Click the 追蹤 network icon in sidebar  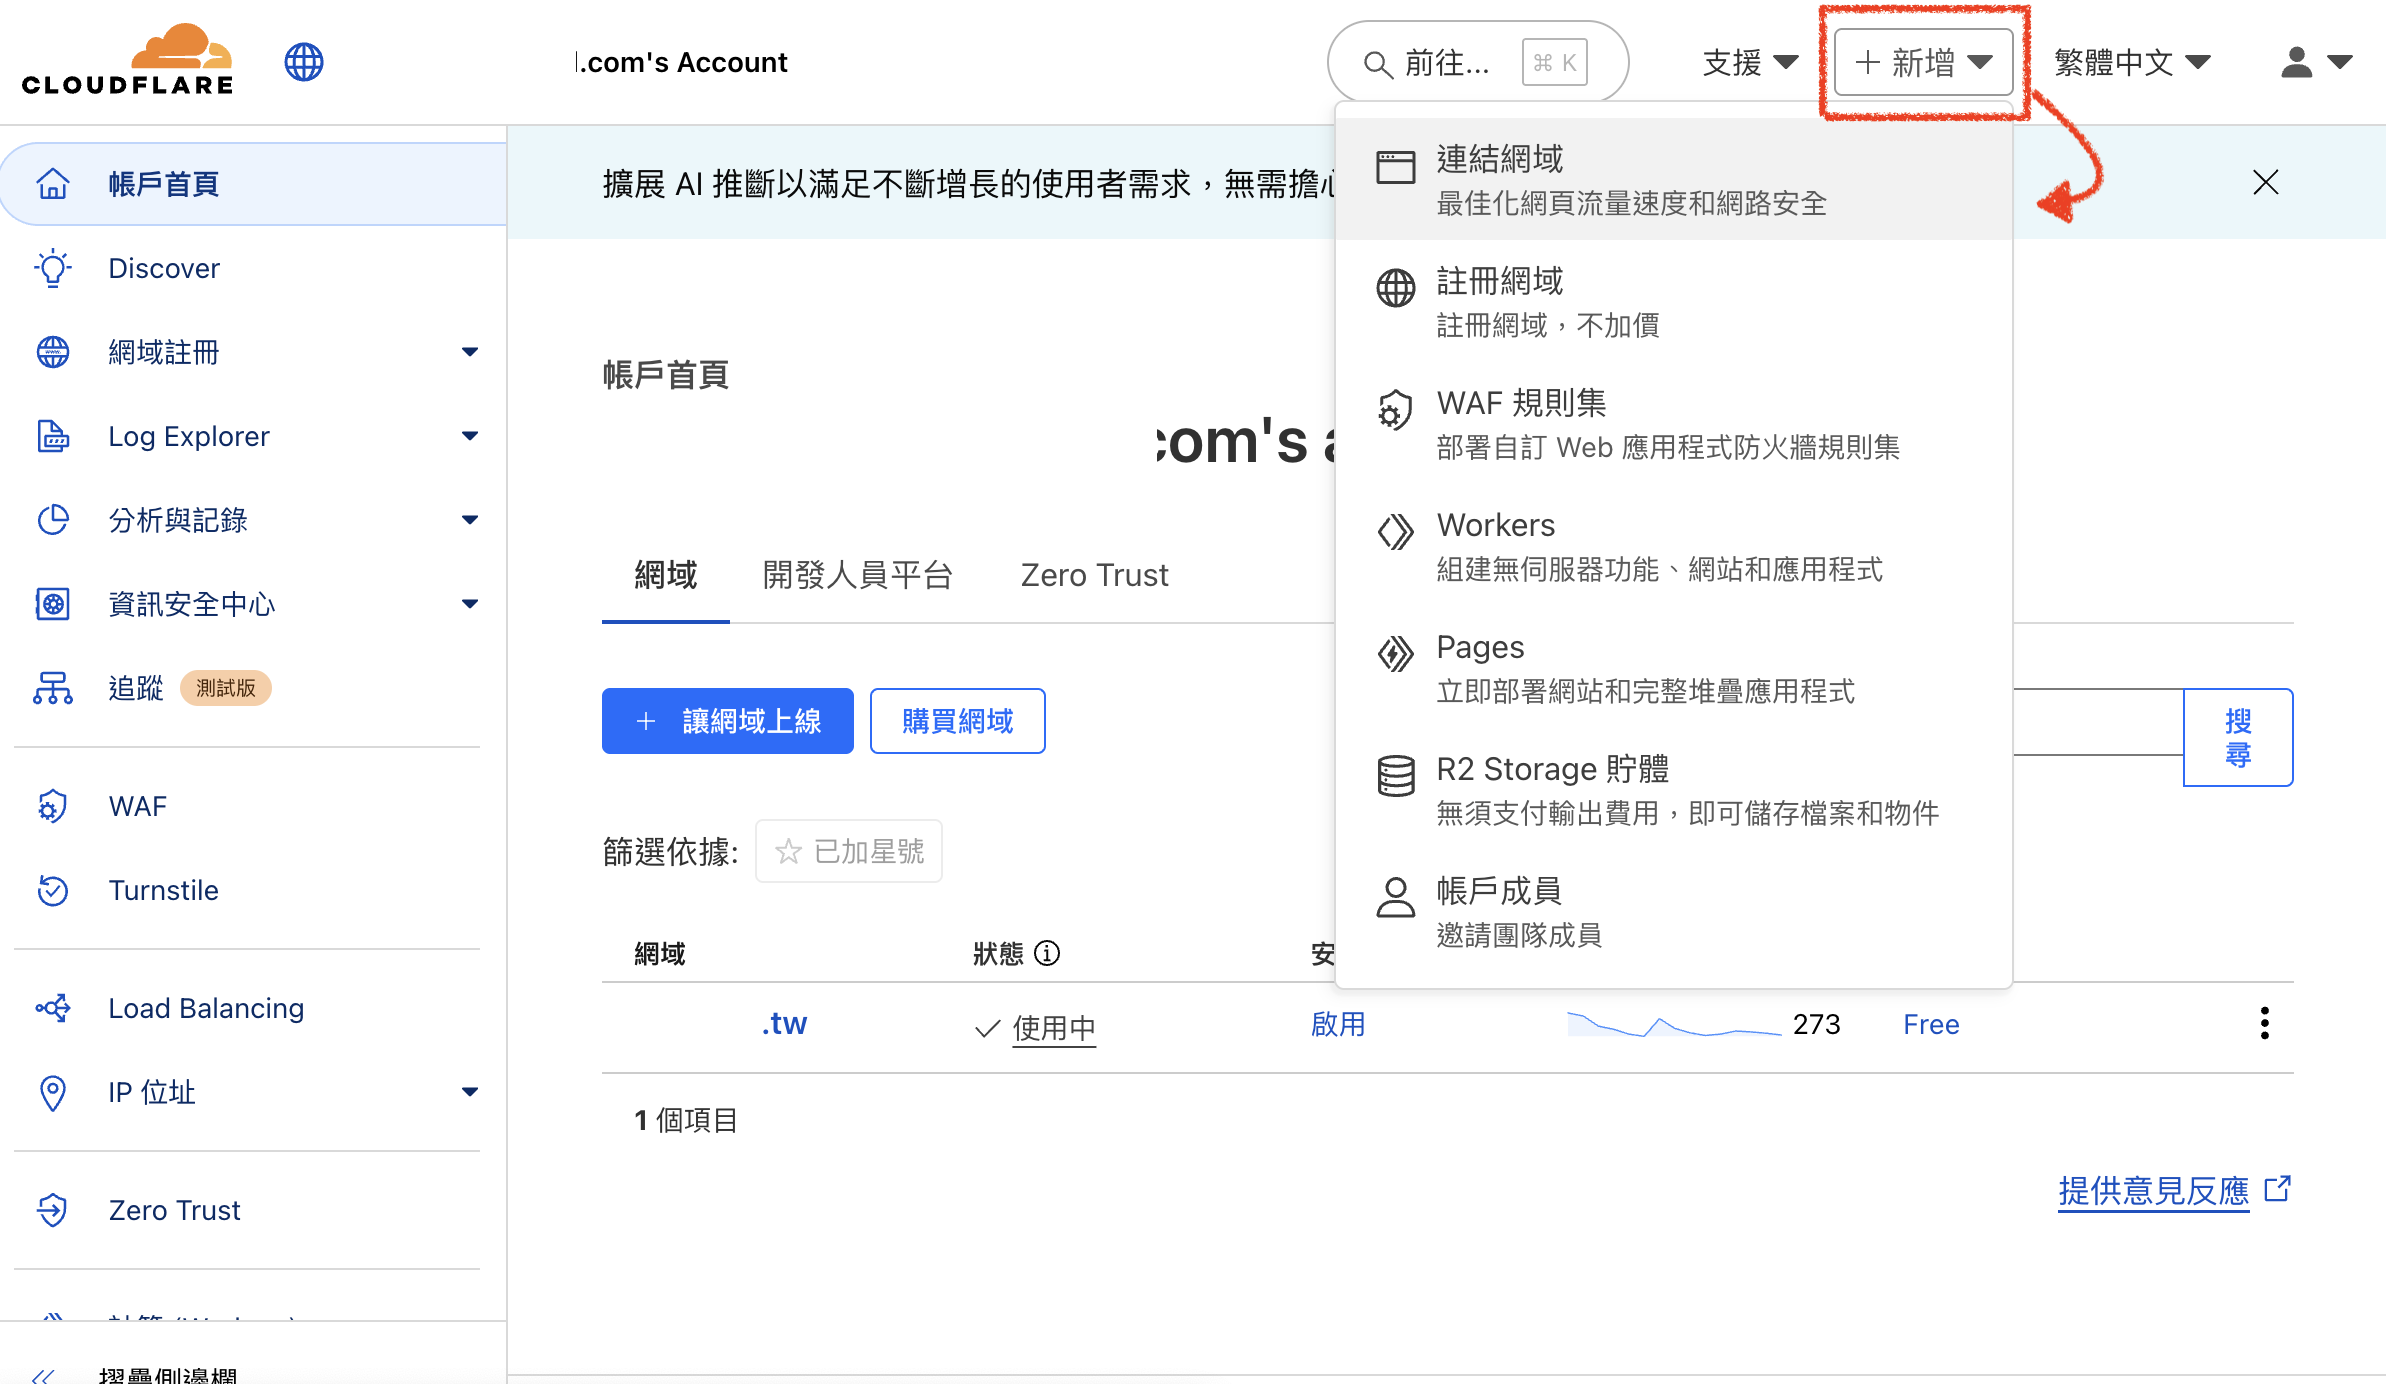click(53, 688)
